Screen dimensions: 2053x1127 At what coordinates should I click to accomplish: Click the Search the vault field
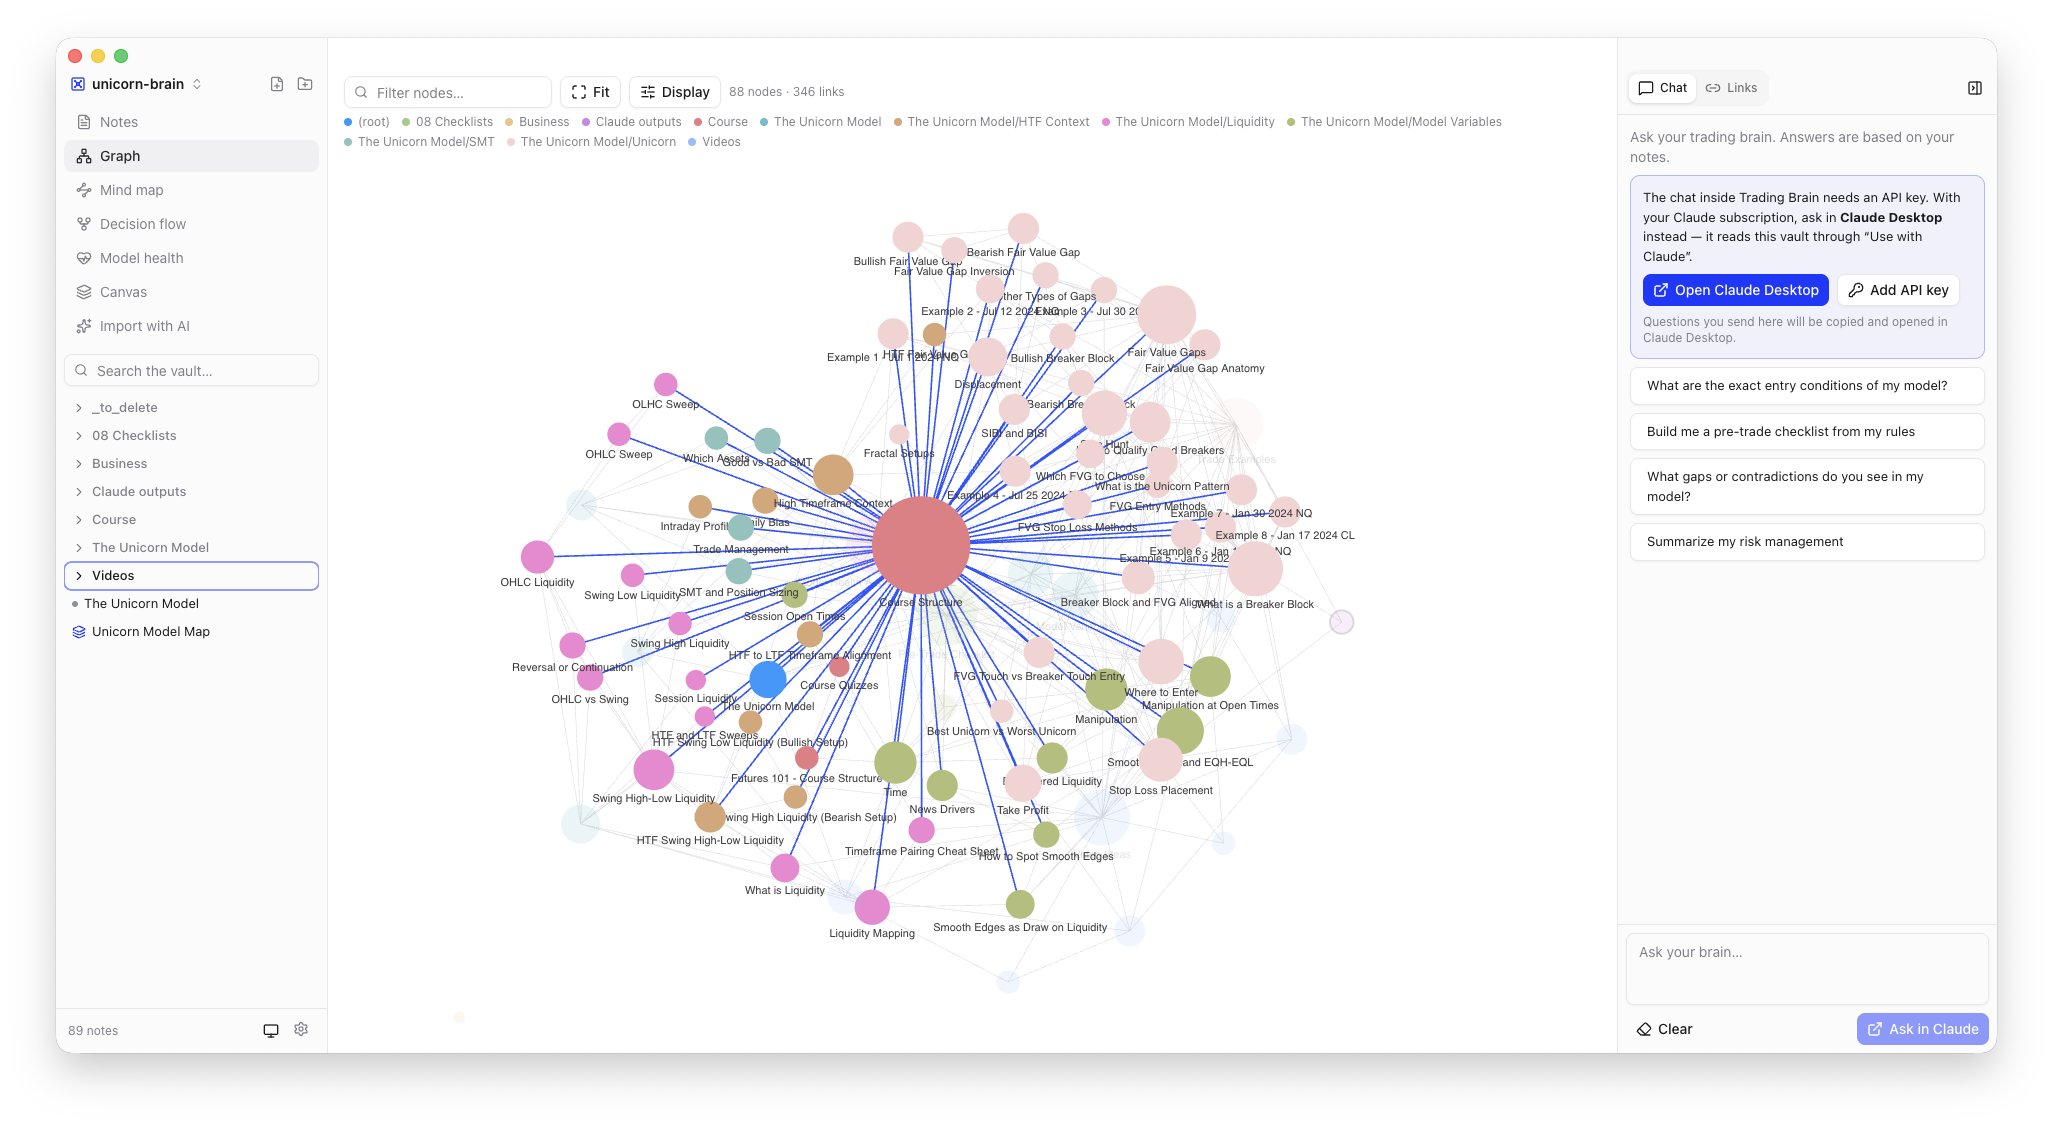pos(191,370)
